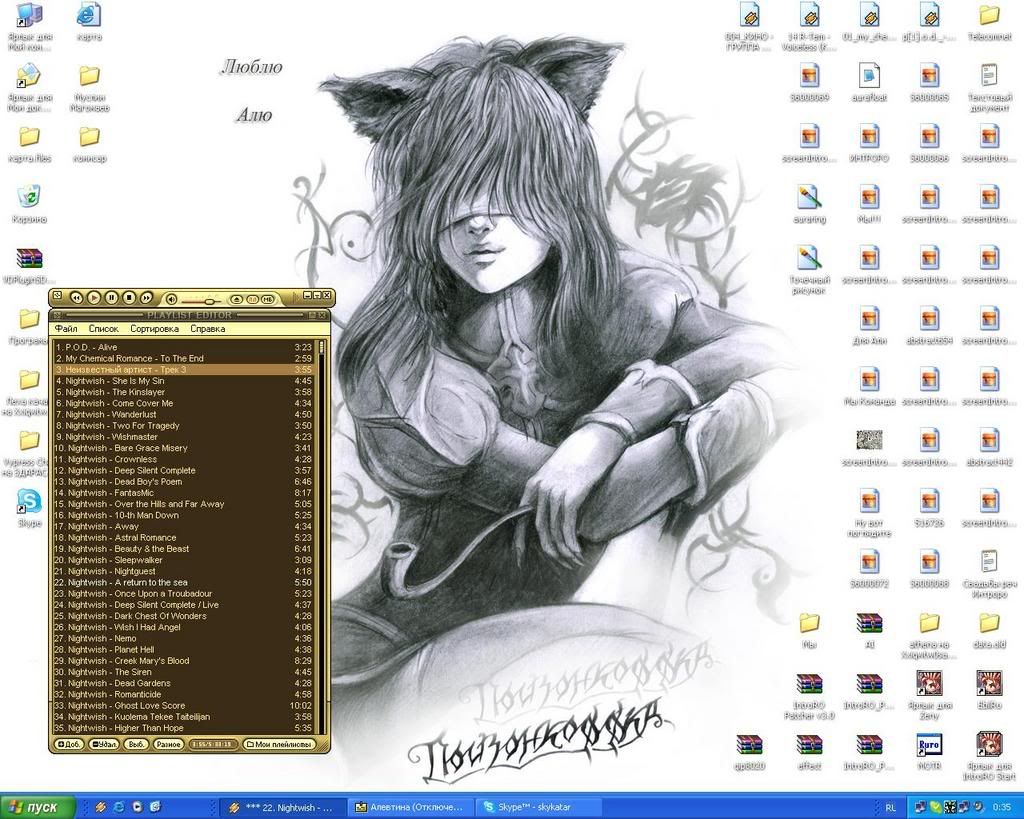Screen dimensions: 1024x819
Task: Select the abstract442 image file
Action: 989,447
